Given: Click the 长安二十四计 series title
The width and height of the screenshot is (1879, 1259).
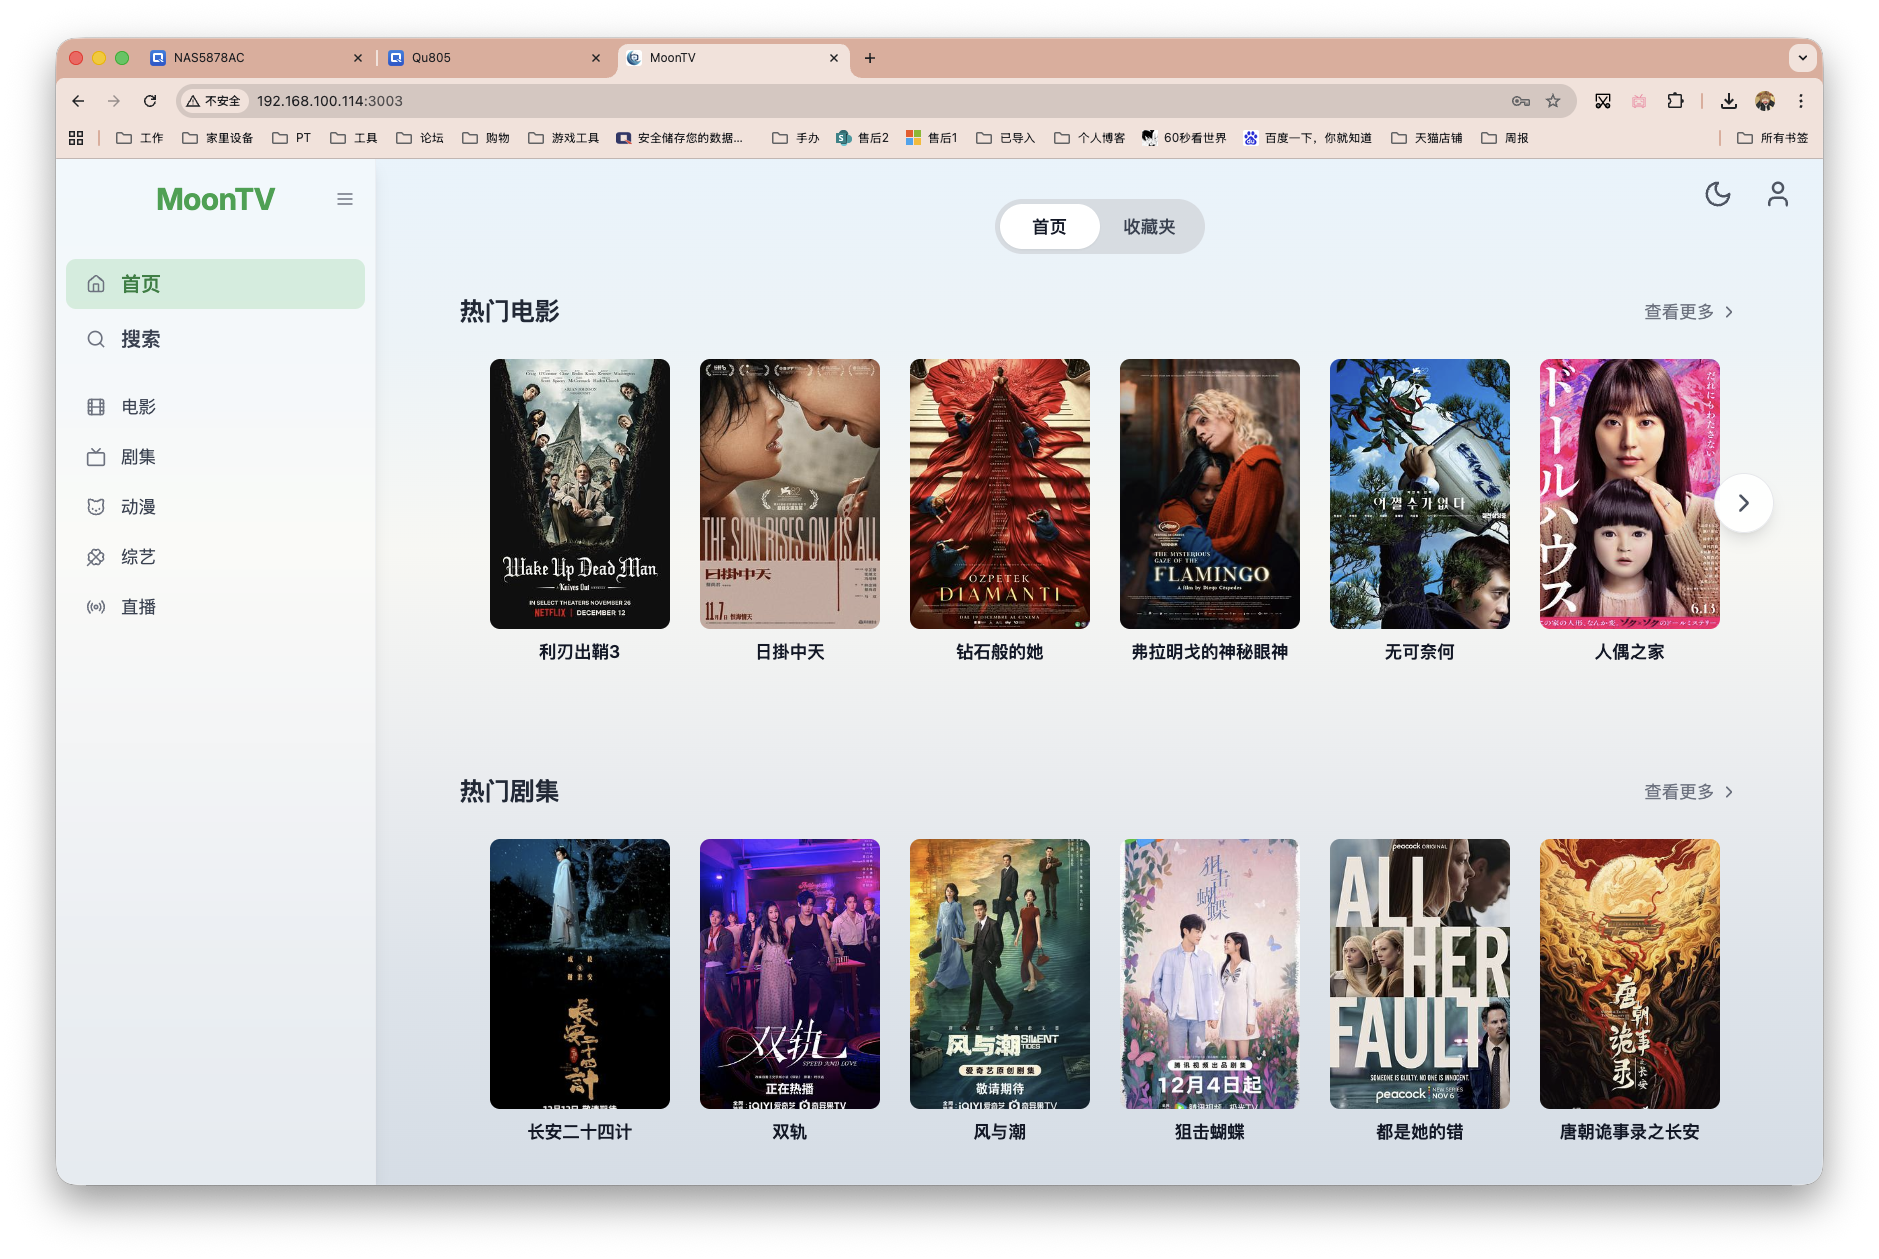Looking at the screenshot, I should point(580,1132).
